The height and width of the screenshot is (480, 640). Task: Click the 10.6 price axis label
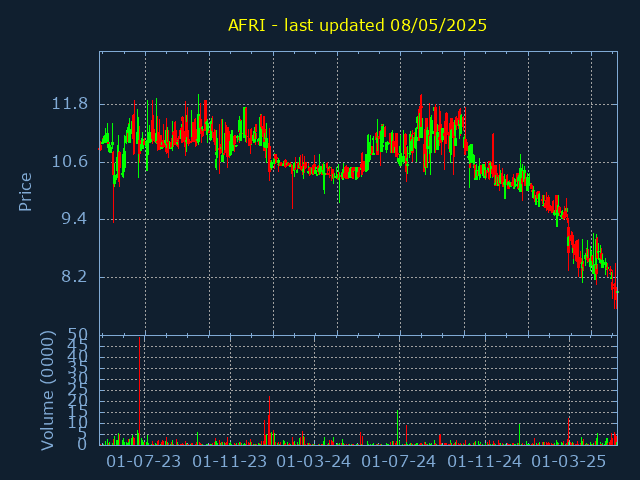(x=69, y=162)
